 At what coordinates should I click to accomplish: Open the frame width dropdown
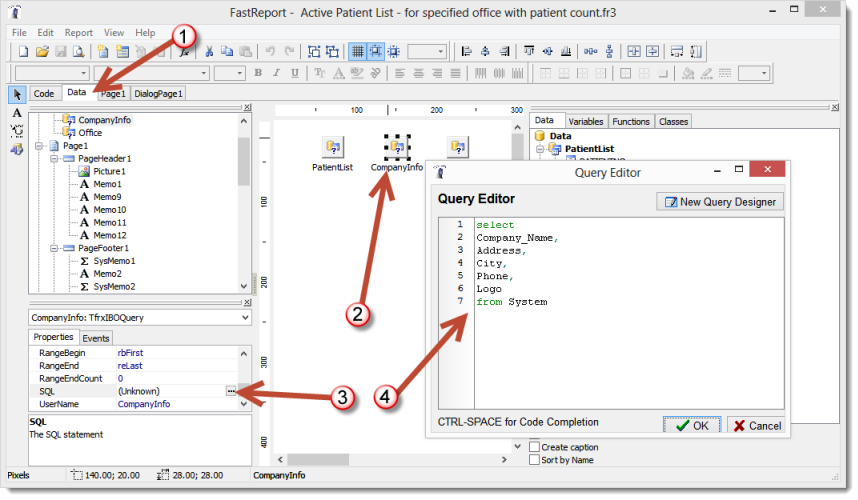click(764, 73)
